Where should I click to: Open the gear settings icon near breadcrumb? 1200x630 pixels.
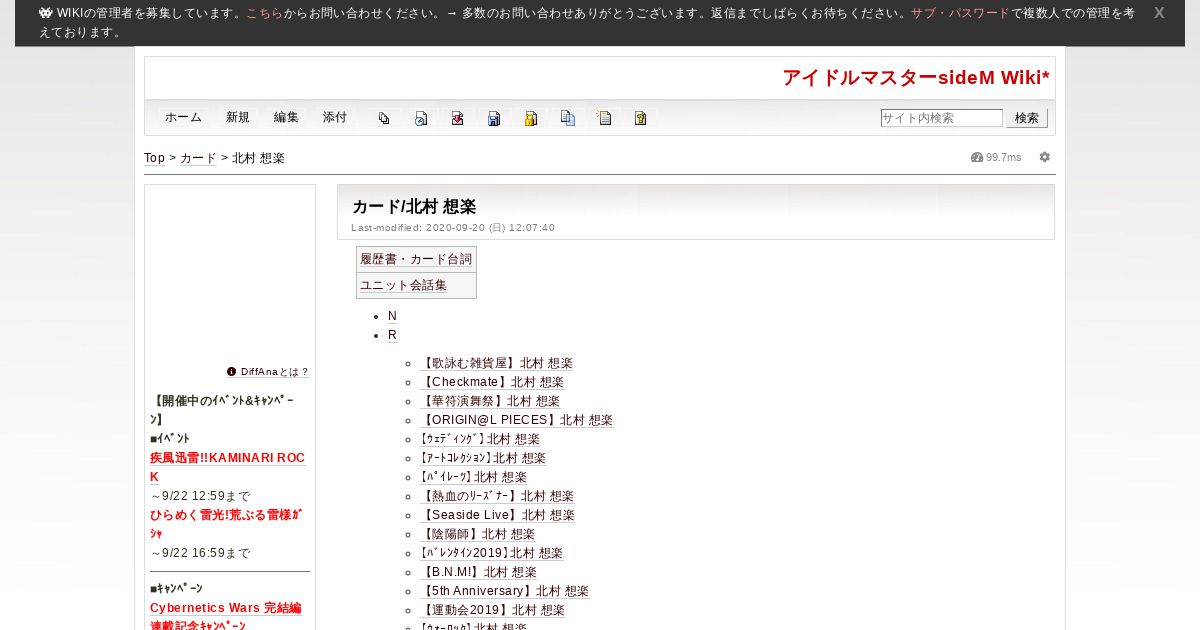coord(1045,157)
